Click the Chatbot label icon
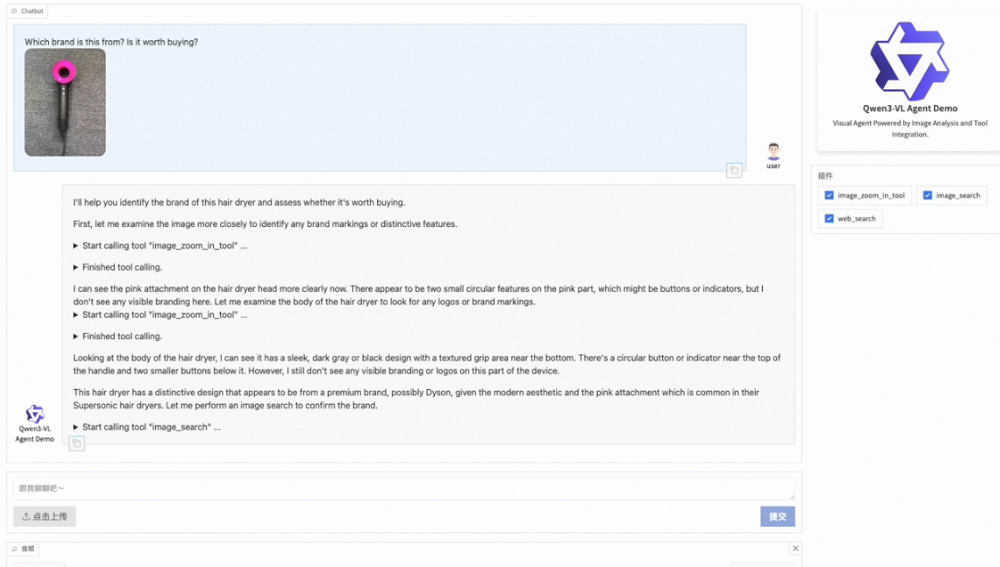The image size is (1000, 567). point(14,11)
